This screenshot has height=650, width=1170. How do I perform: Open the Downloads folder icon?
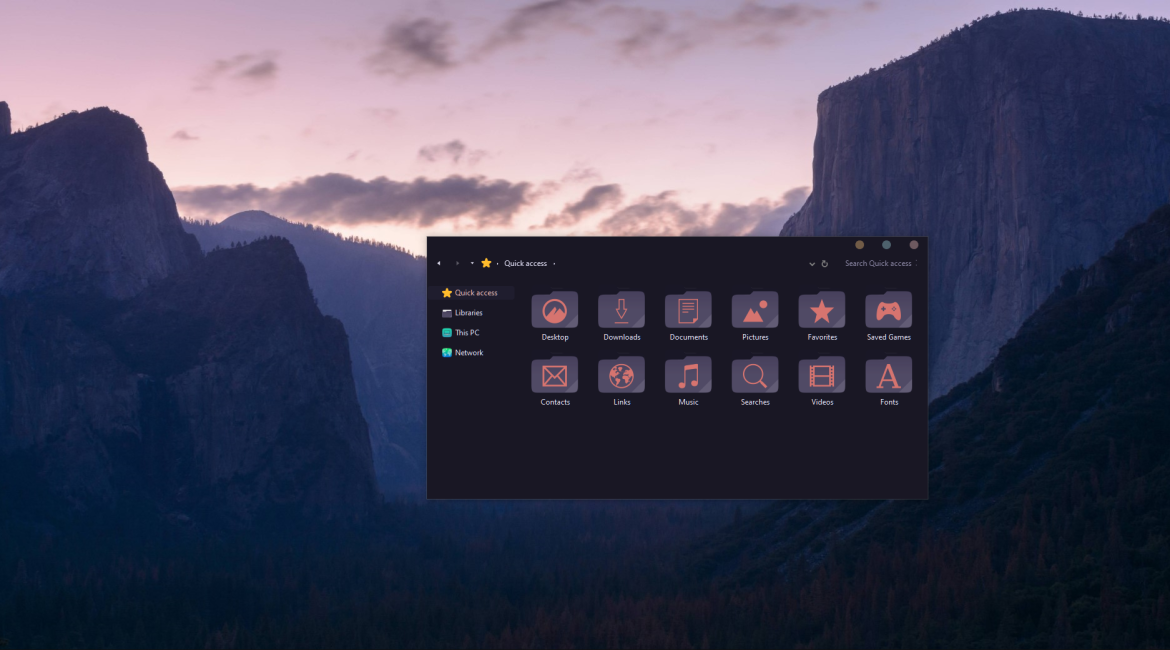click(621, 311)
